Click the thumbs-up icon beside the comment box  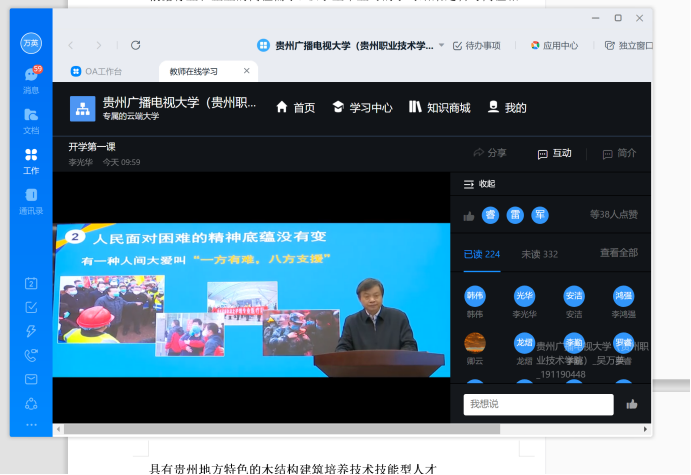click(x=631, y=404)
